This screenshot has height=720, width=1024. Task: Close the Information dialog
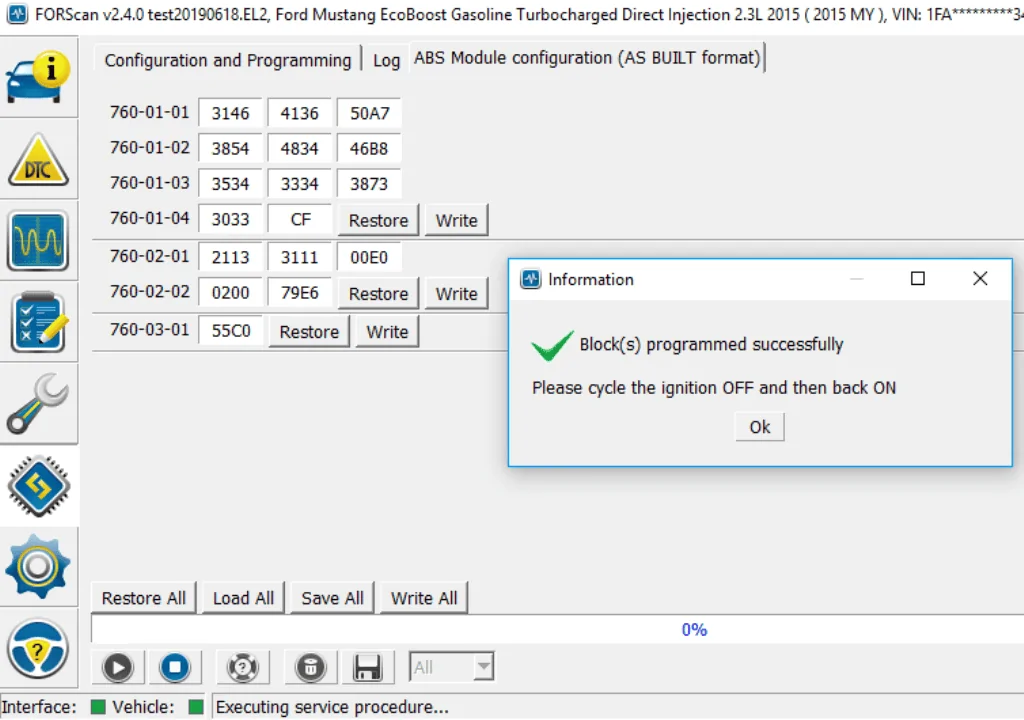(980, 279)
